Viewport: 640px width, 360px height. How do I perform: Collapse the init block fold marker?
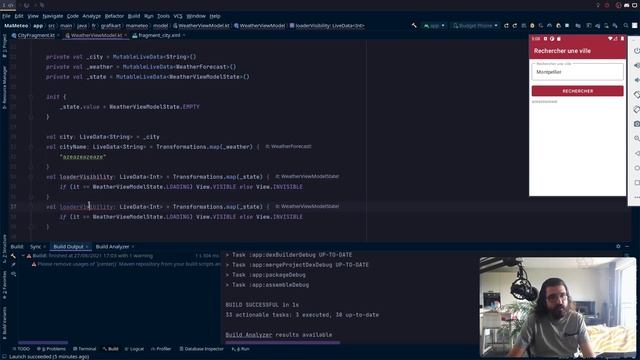(x=31, y=97)
